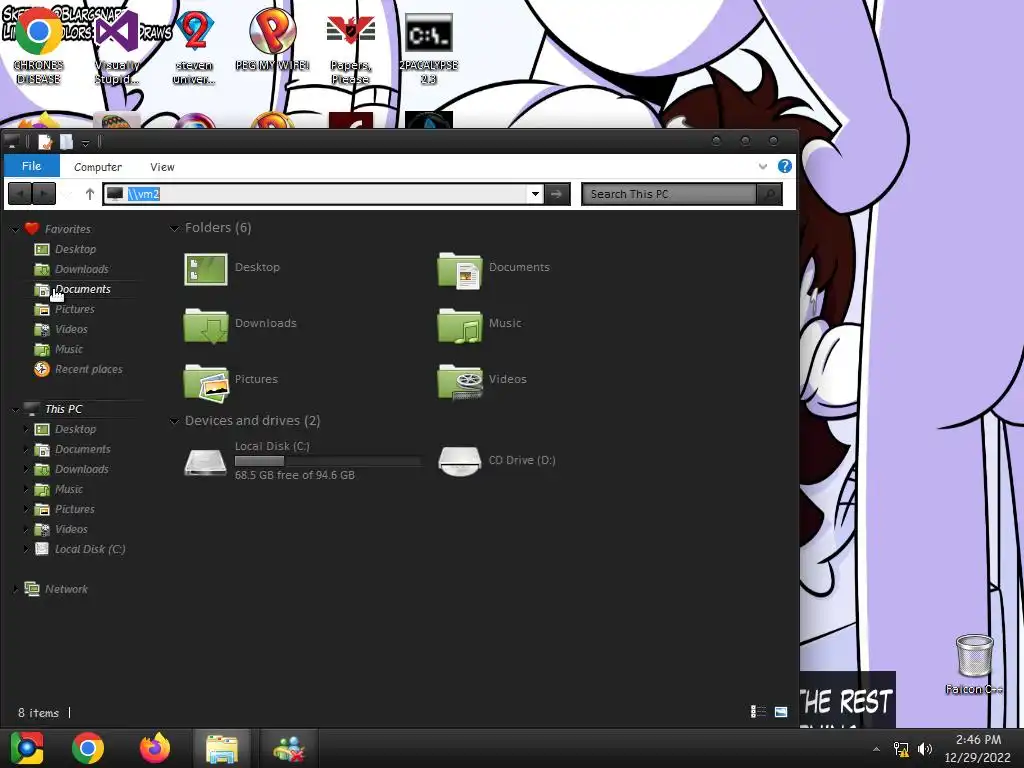Image resolution: width=1024 pixels, height=768 pixels.
Task: Select This PC in navigation pane
Action: coord(63,409)
